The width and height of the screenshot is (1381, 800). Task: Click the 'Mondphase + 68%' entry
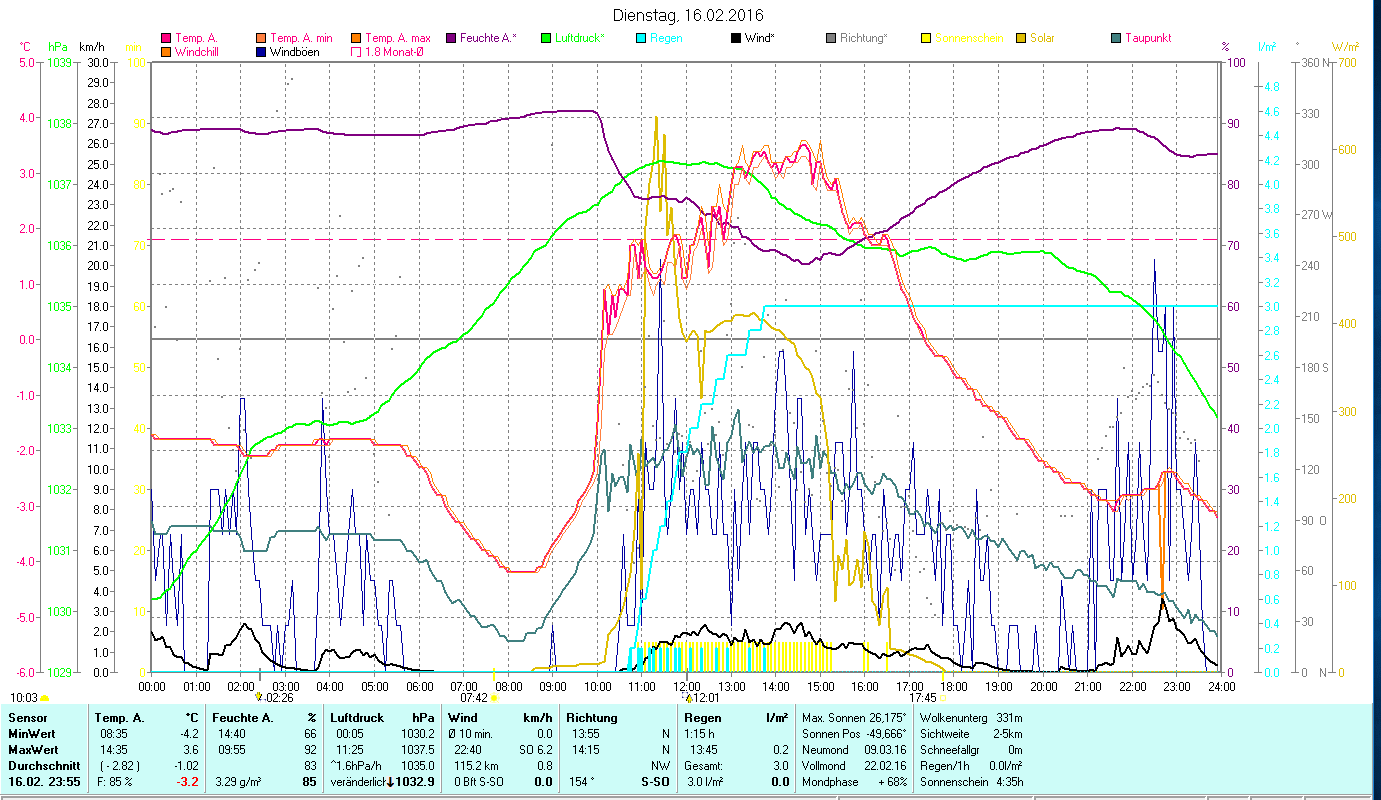pos(855,782)
